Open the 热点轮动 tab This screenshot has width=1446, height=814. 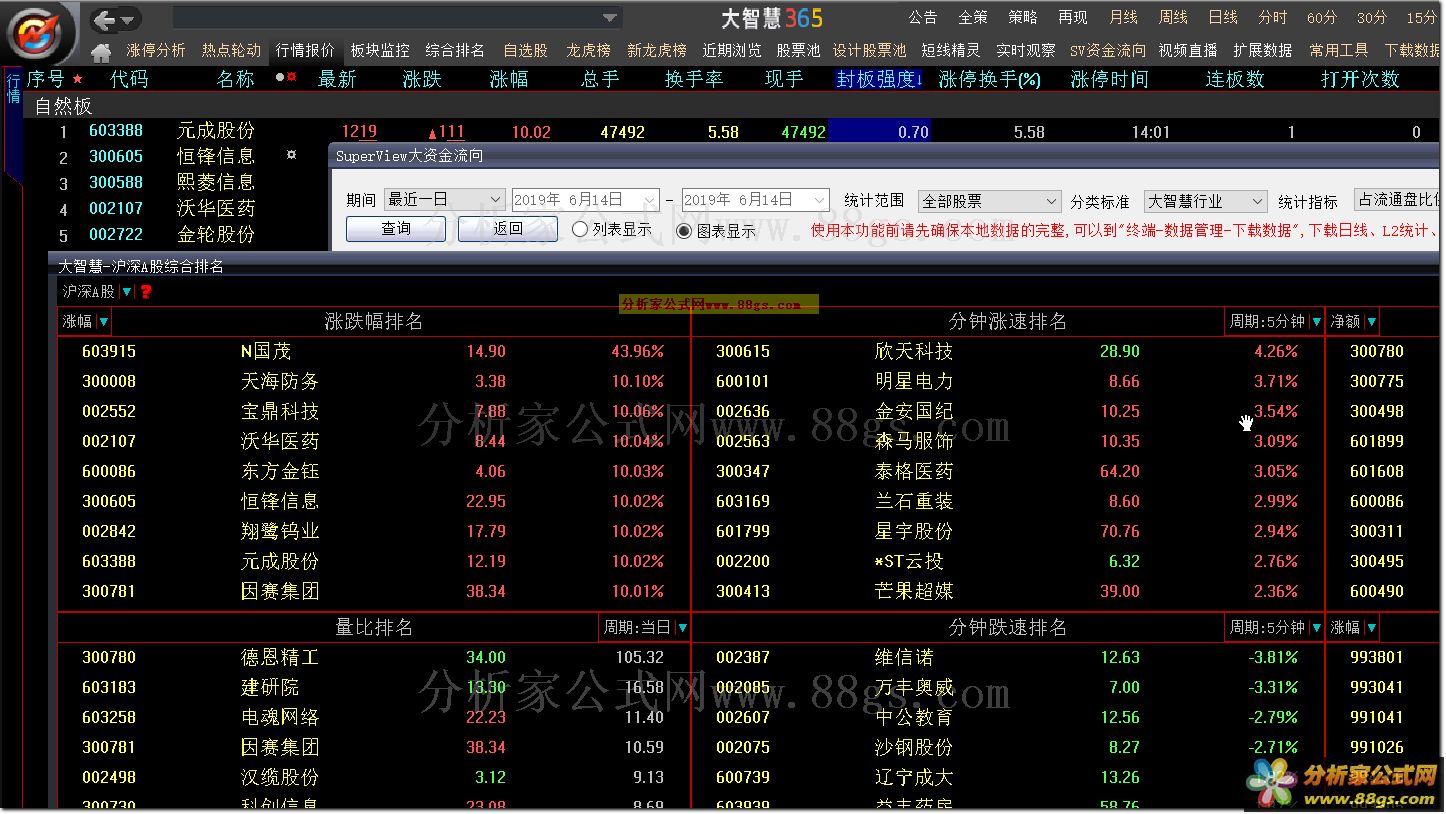[x=231, y=50]
